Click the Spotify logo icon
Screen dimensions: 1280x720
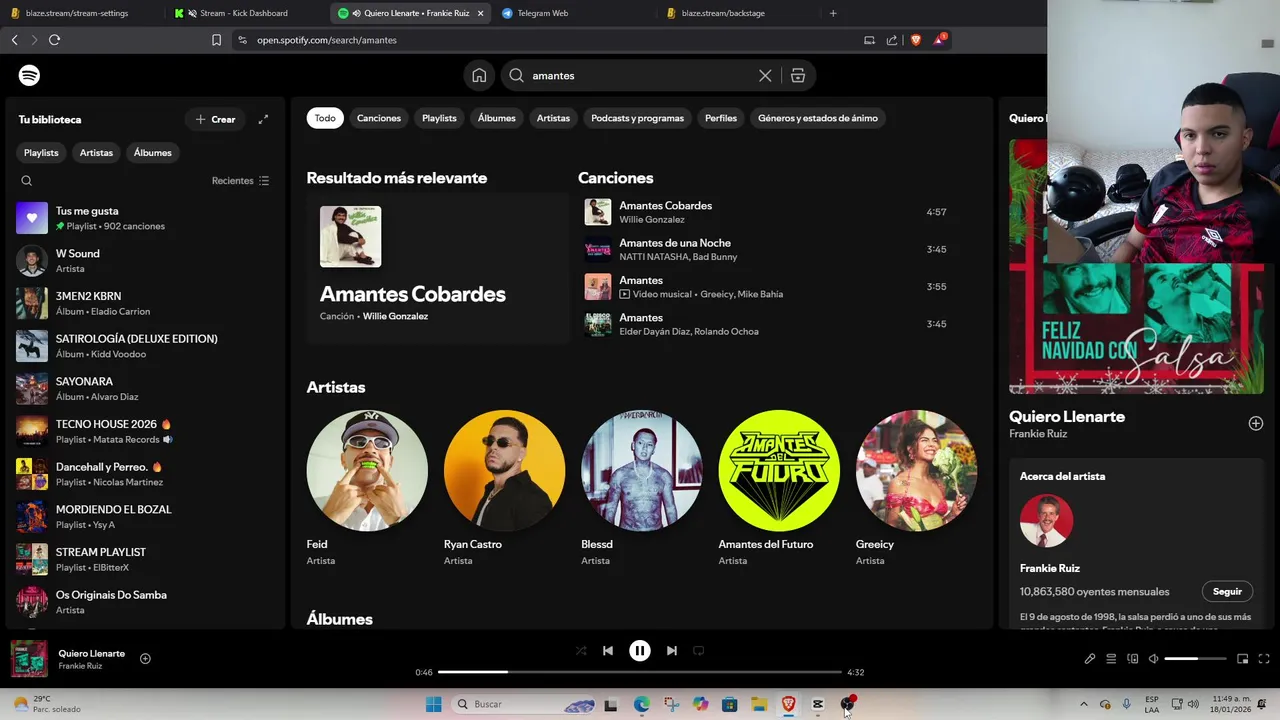coord(29,75)
